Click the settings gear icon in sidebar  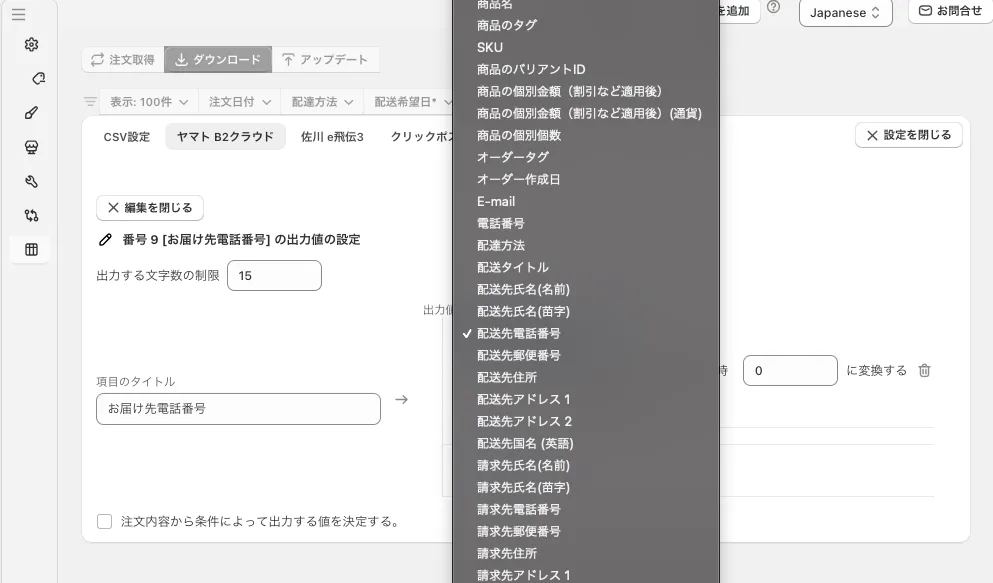[31, 45]
